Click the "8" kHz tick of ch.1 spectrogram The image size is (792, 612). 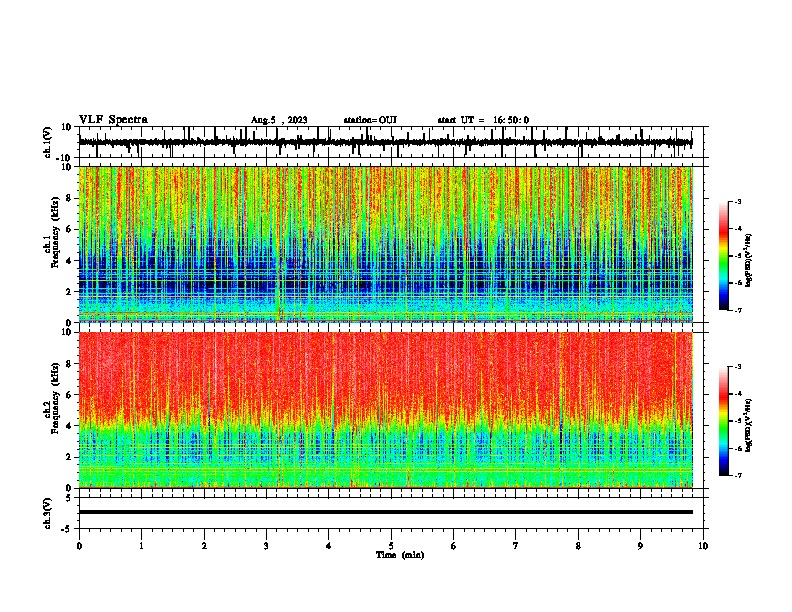[69, 198]
